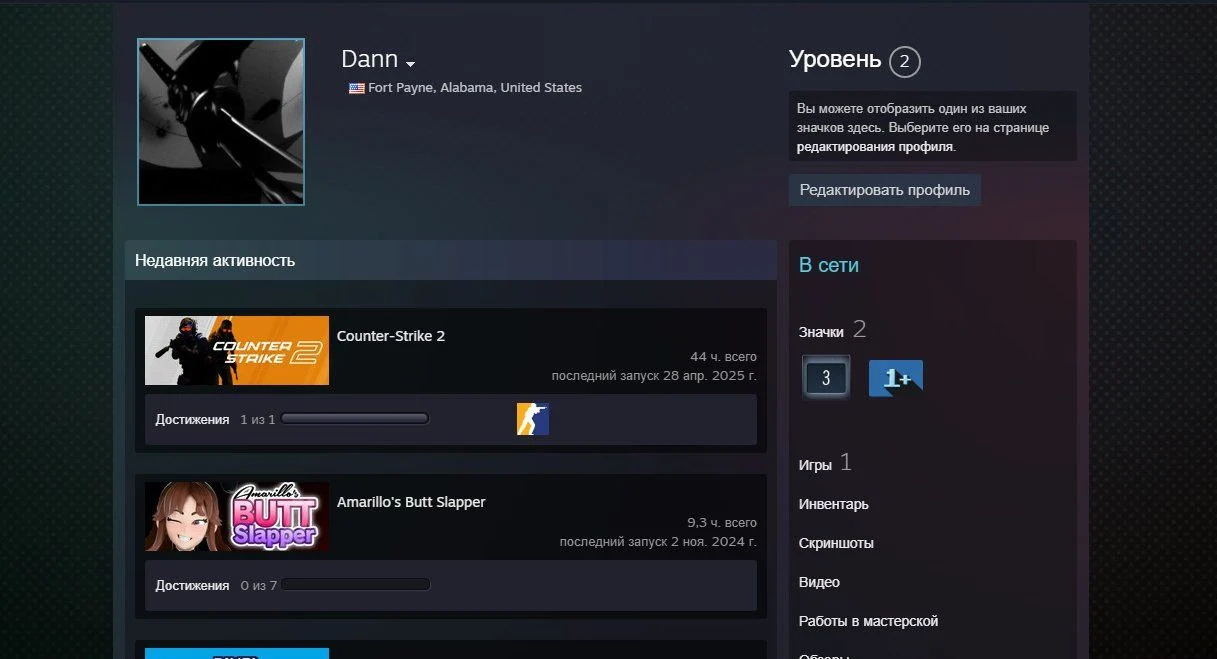The image size is (1217, 659).
Task: Open the Dann profile avatar picture
Action: (x=221, y=122)
